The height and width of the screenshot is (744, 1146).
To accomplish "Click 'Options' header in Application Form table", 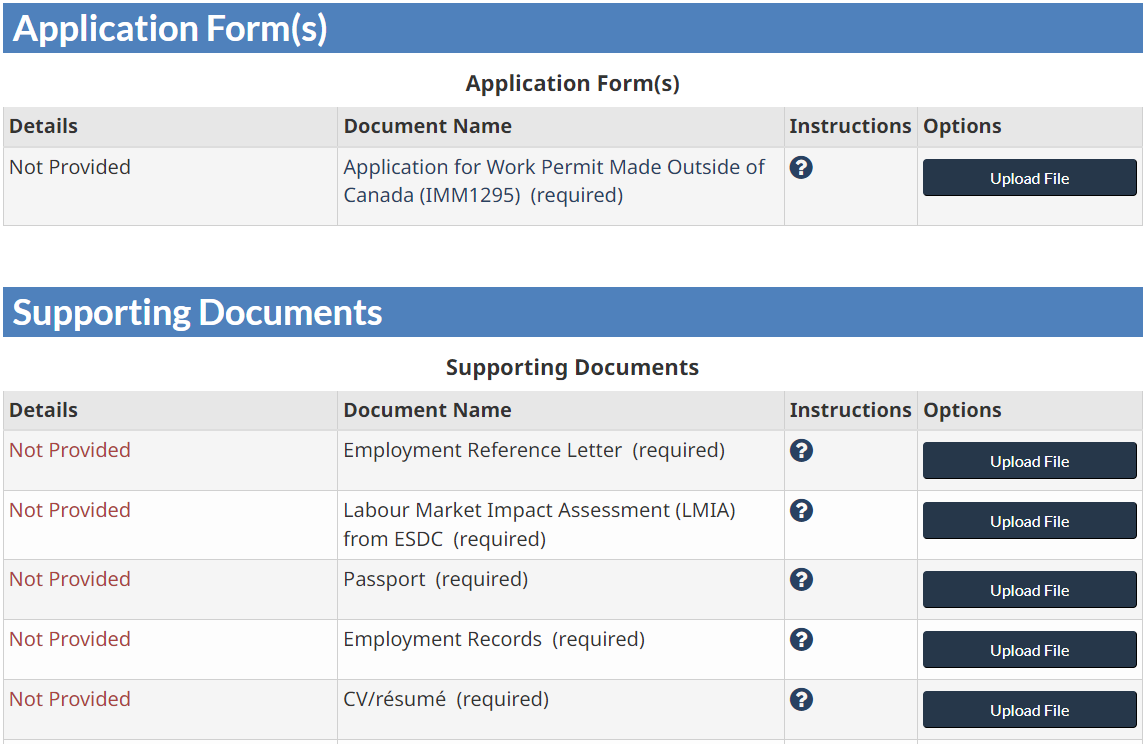I will [962, 126].
